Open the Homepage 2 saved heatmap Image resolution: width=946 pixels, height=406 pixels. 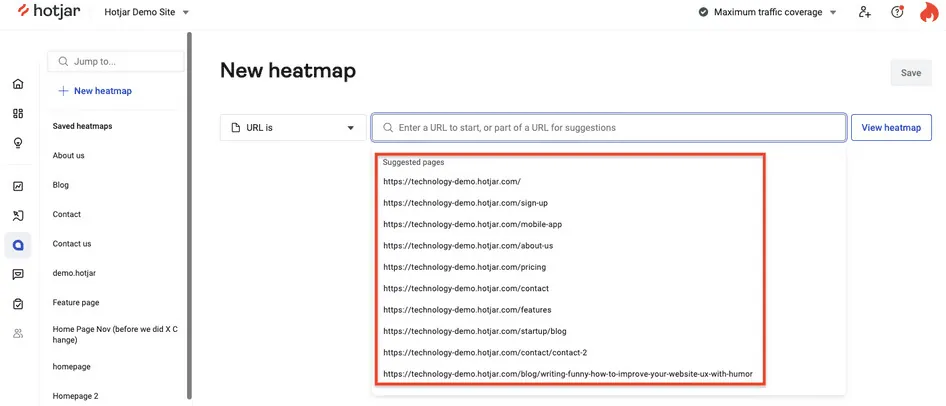pyautogui.click(x=75, y=396)
